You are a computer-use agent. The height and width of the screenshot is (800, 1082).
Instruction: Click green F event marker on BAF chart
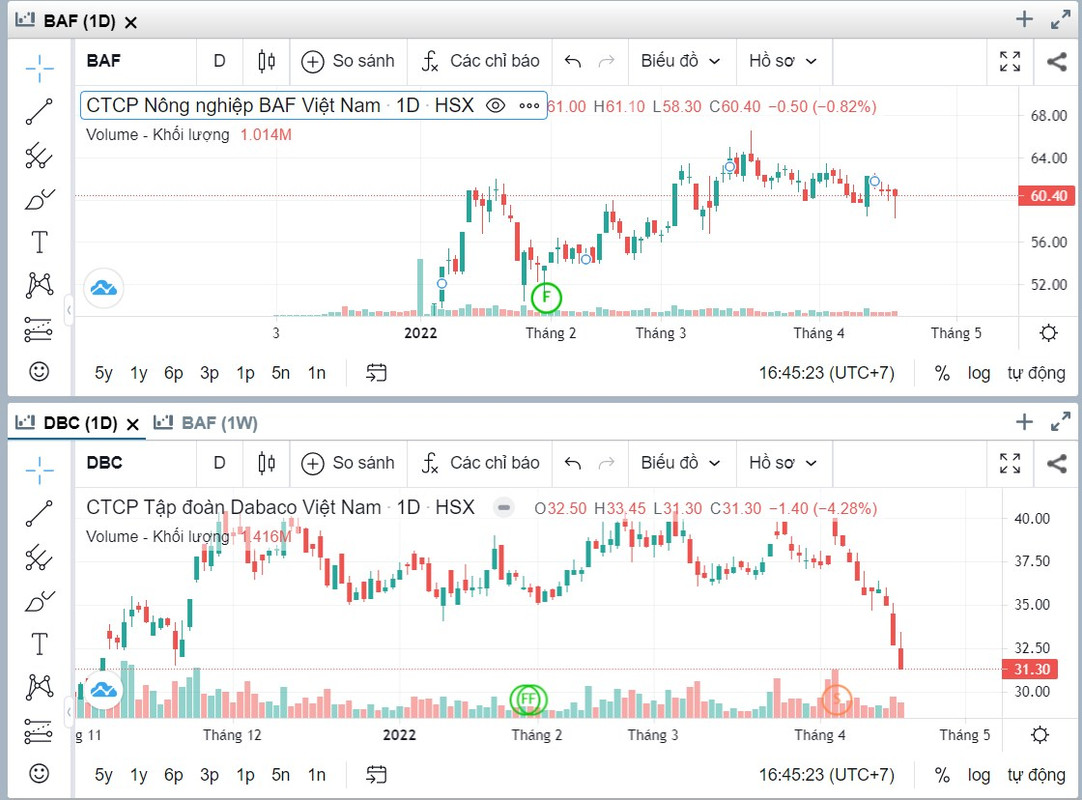coord(547,297)
